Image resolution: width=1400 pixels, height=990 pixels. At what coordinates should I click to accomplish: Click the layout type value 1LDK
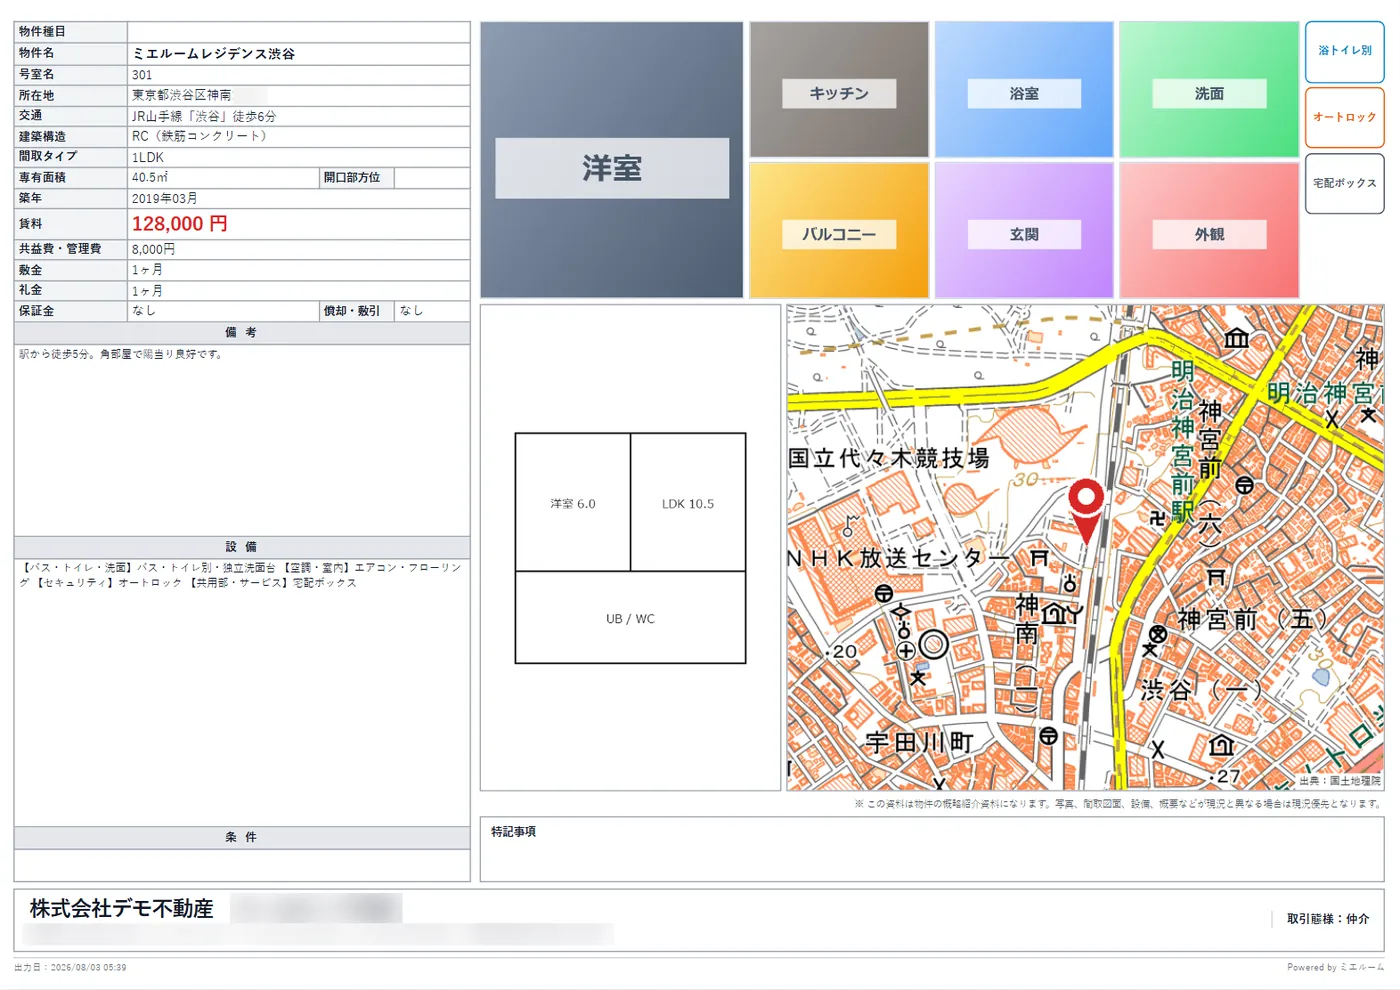click(148, 157)
